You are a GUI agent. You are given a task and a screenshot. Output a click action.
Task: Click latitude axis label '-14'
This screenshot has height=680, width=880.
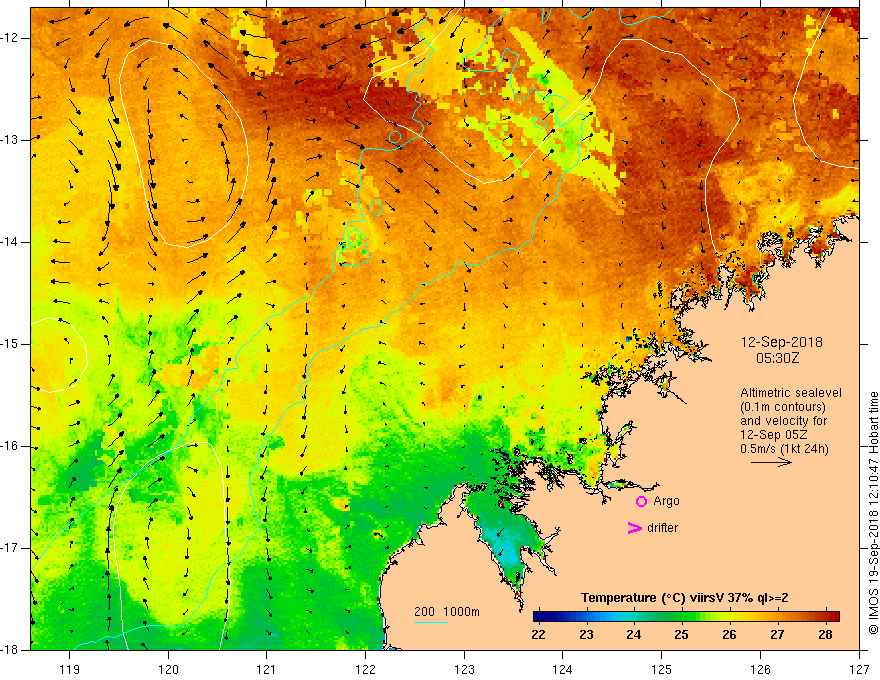pyautogui.click(x=10, y=242)
